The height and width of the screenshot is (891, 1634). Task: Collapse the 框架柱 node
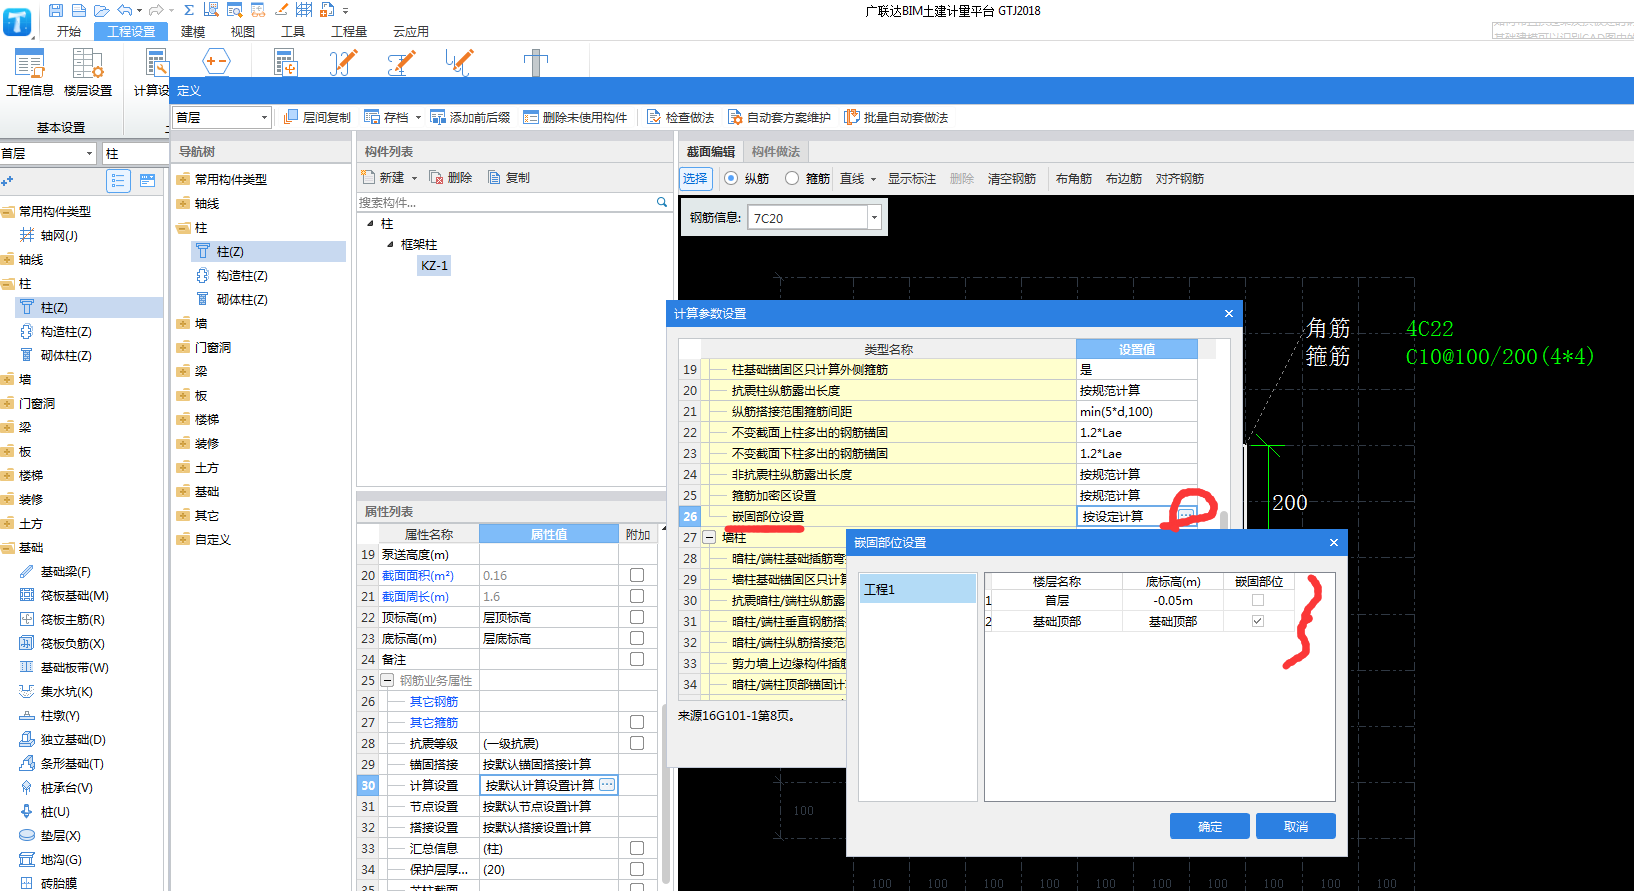pos(390,244)
